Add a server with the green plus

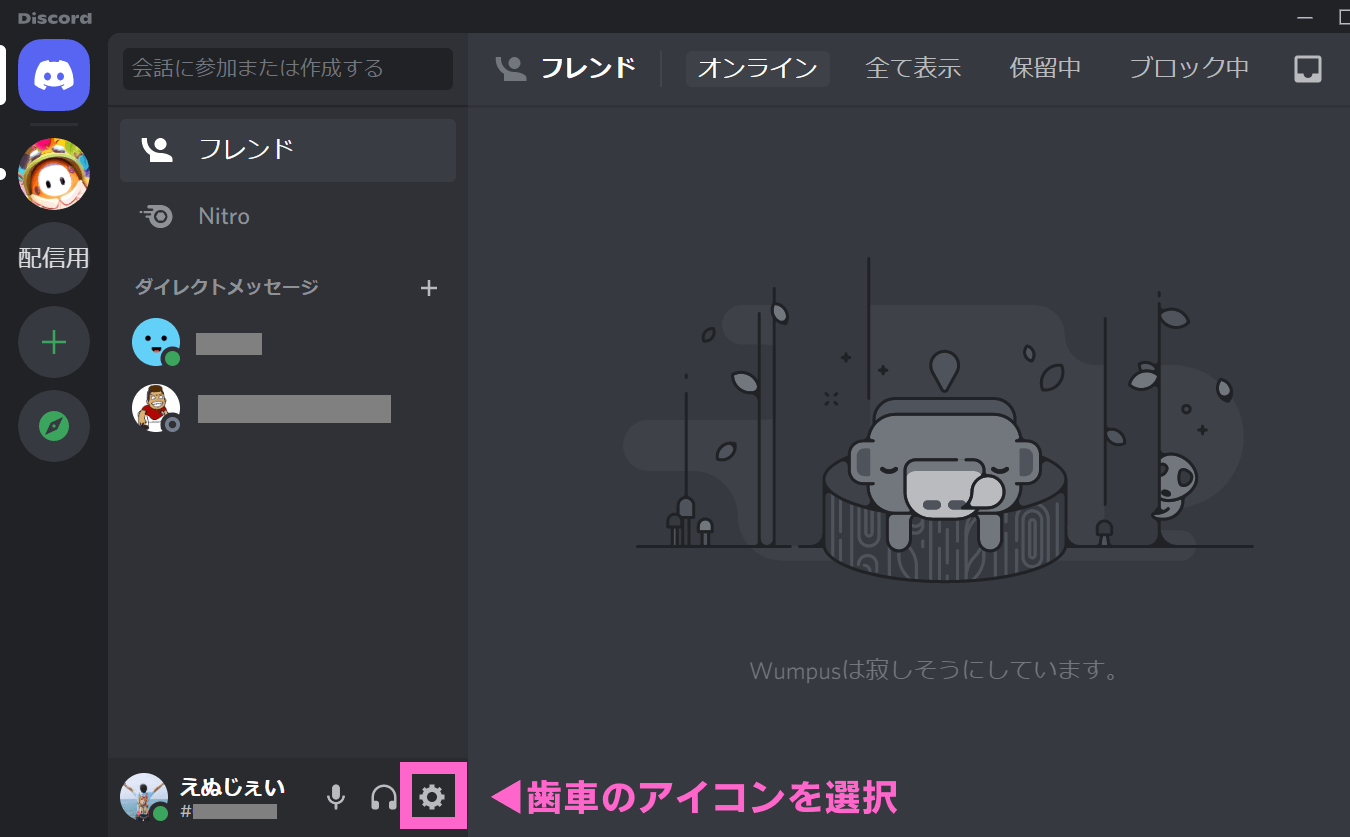pos(54,343)
